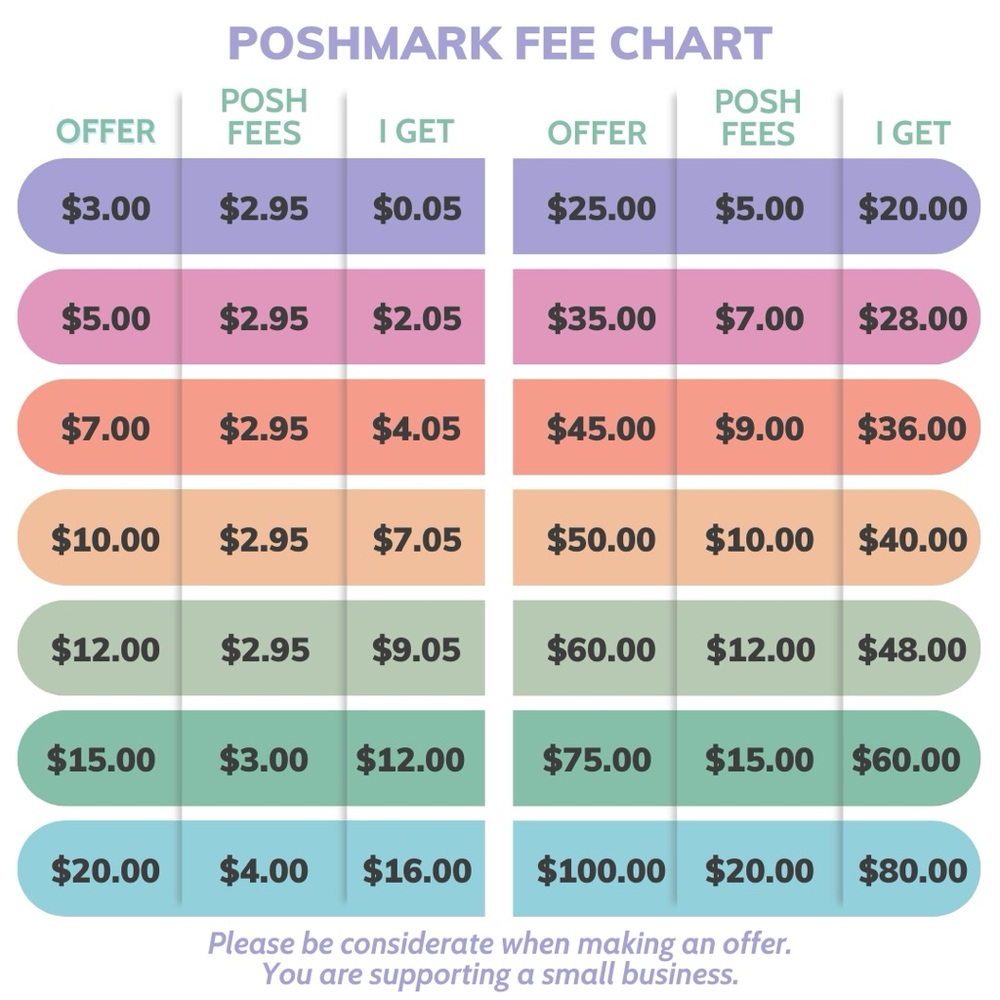
Task: Click the right Posh Fees column header
Action: pyautogui.click(x=758, y=117)
